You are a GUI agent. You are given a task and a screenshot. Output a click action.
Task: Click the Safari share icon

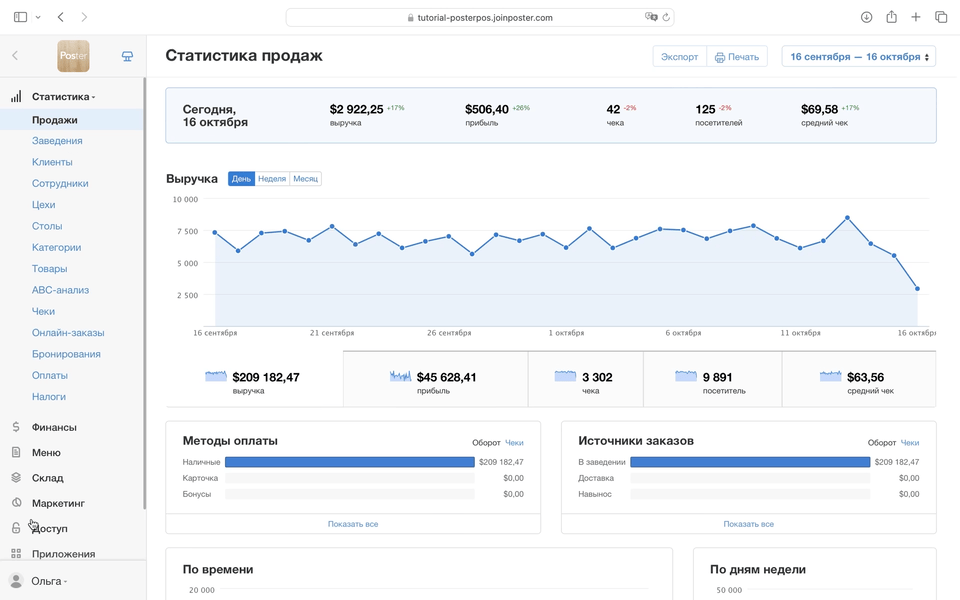pyautogui.click(x=891, y=17)
